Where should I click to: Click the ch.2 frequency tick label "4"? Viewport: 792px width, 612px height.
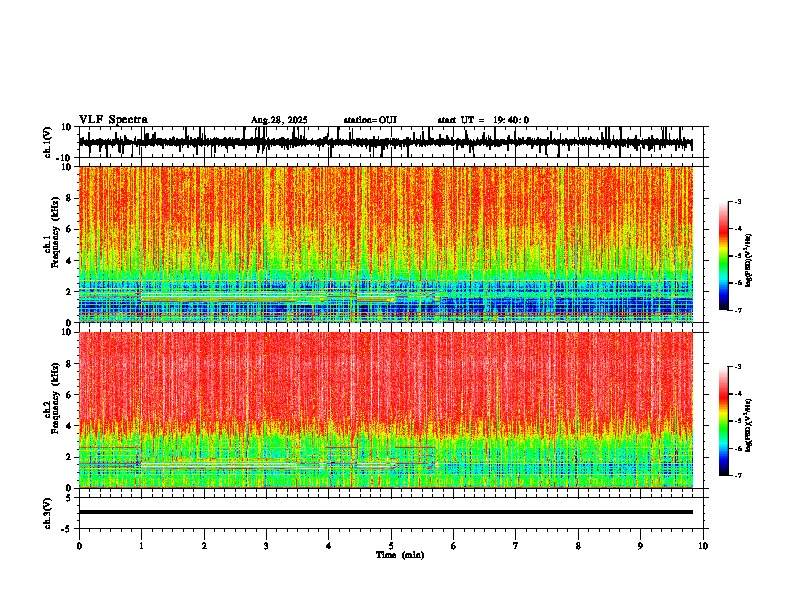[x=70, y=426]
